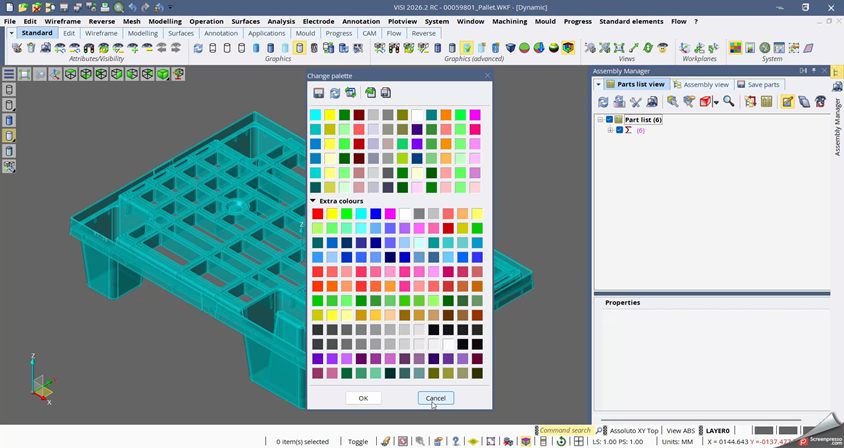Click the View ABS status bar label
844x448 pixels.
tap(680, 431)
